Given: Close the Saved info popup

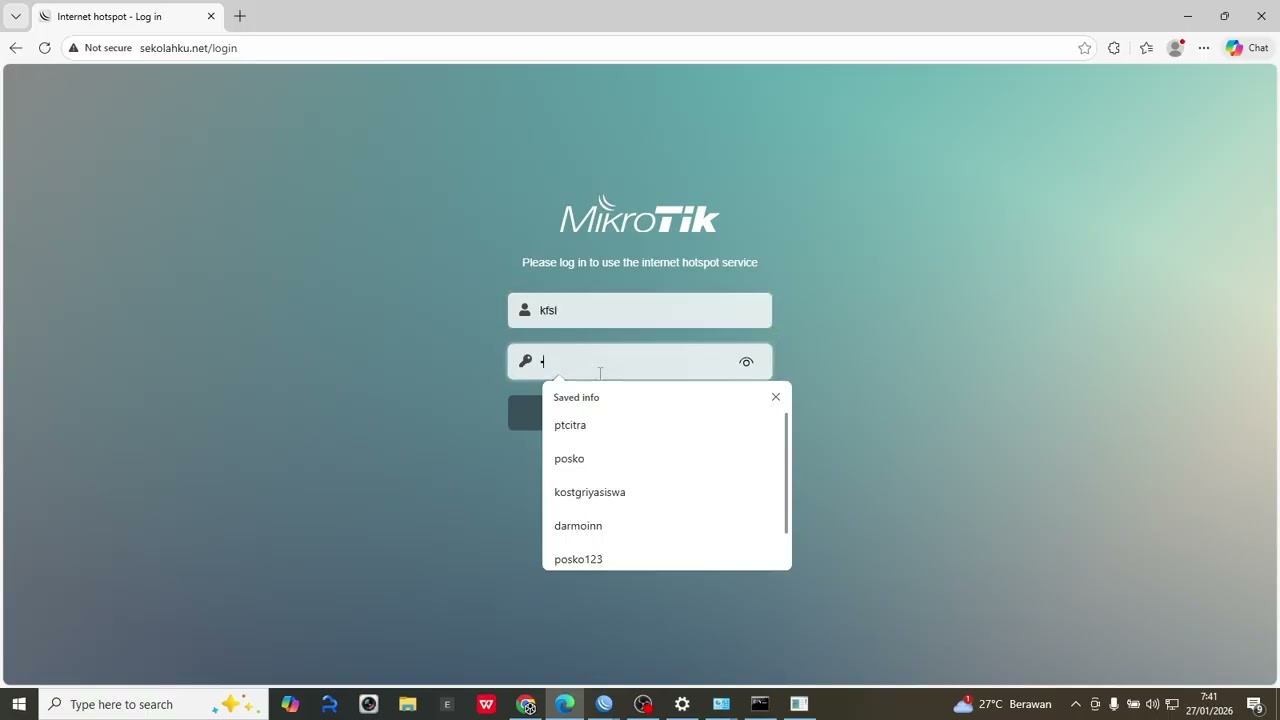Looking at the screenshot, I should pos(775,397).
